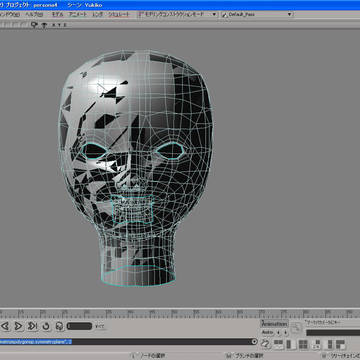Open the モデル (Model) module menu
This screenshot has height=360, width=360.
point(58,15)
